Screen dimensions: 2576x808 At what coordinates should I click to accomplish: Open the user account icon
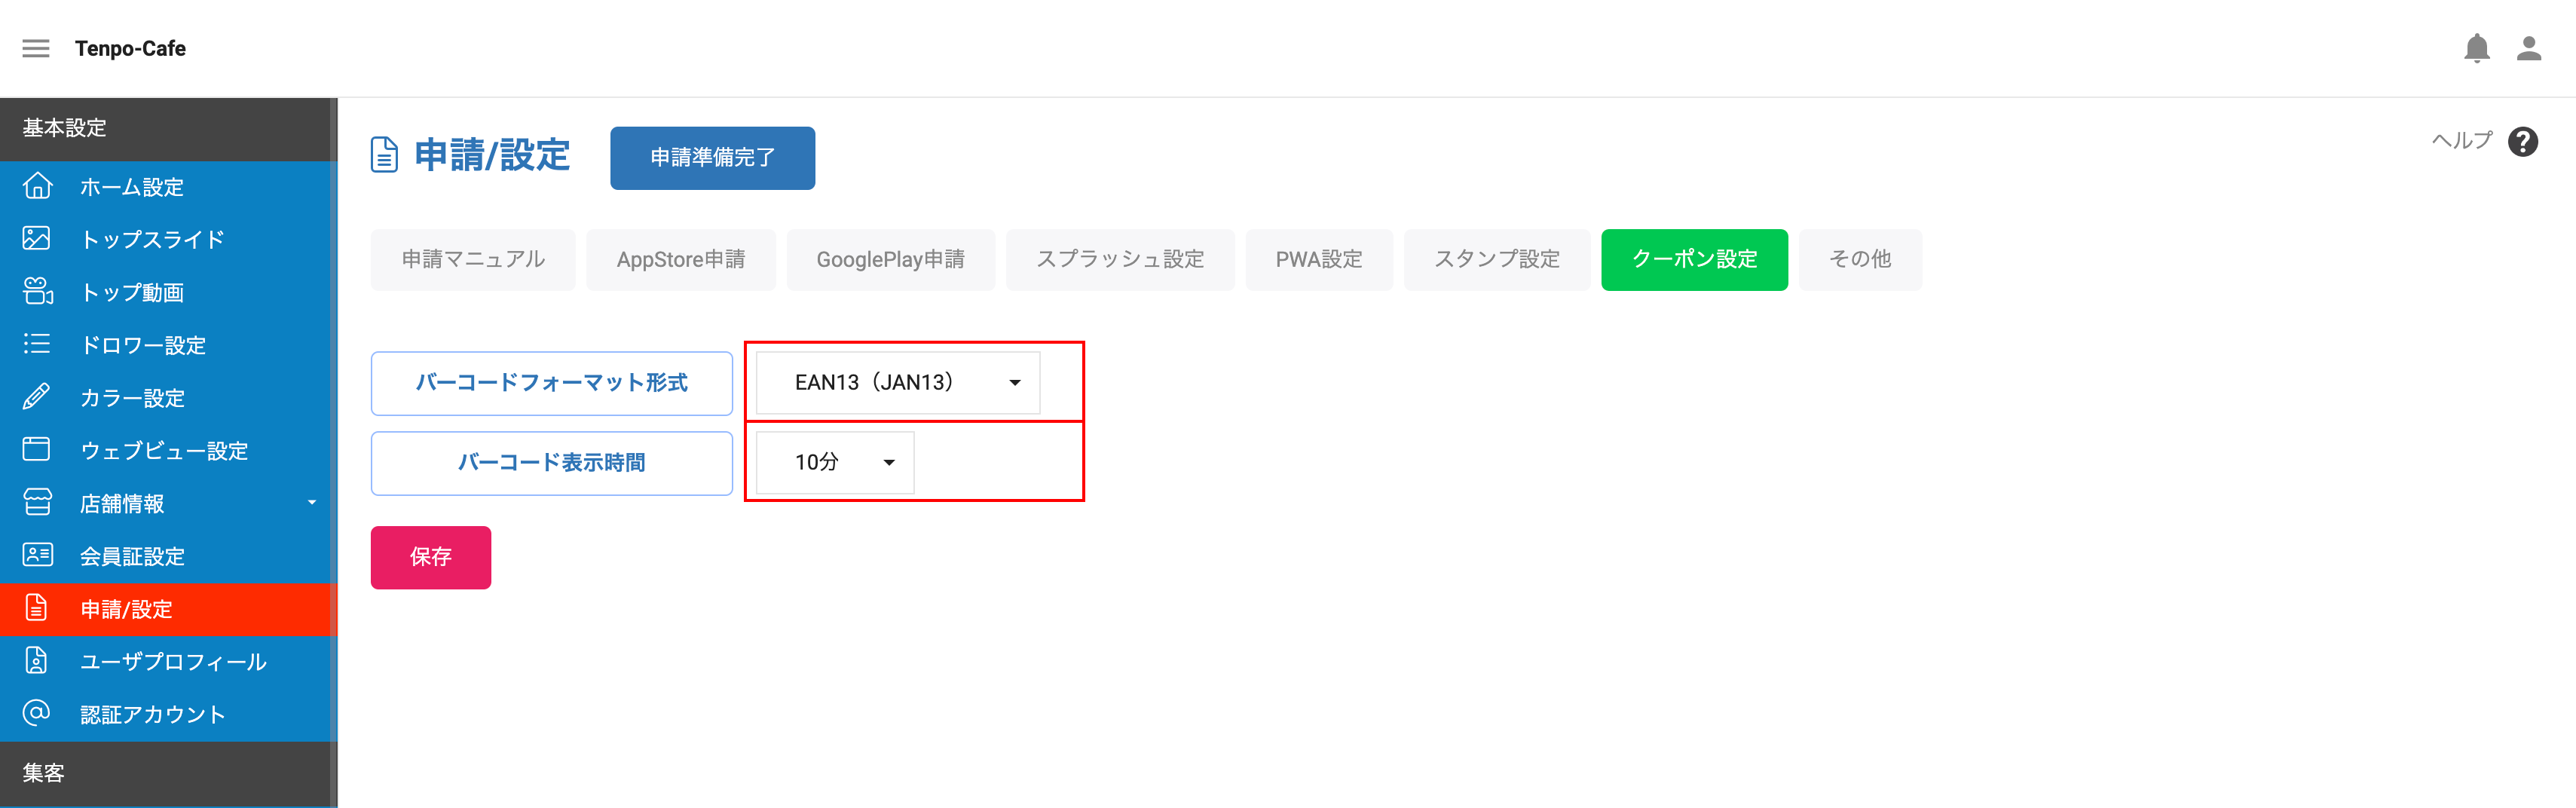pos(2528,48)
